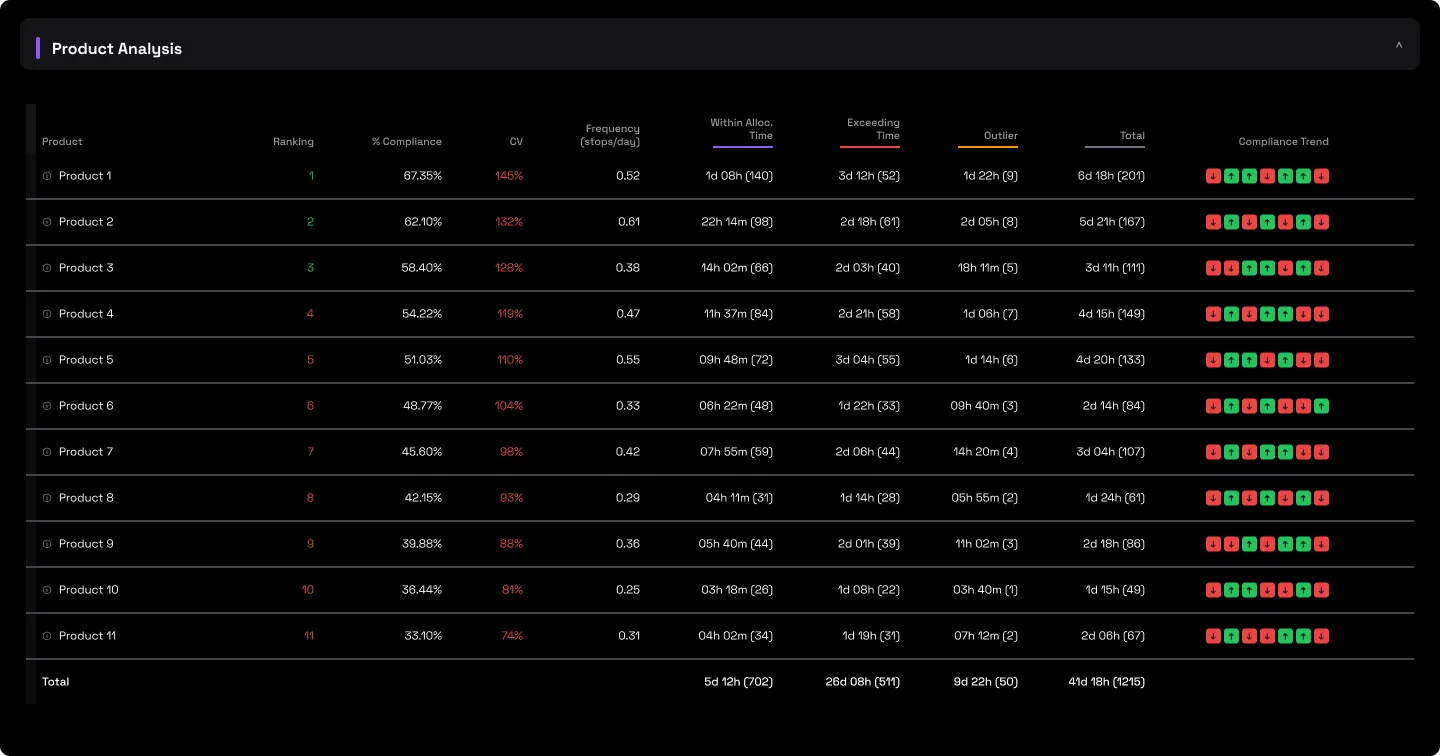1440x756 pixels.
Task: Click compliance value 33.10%
Action: point(423,636)
